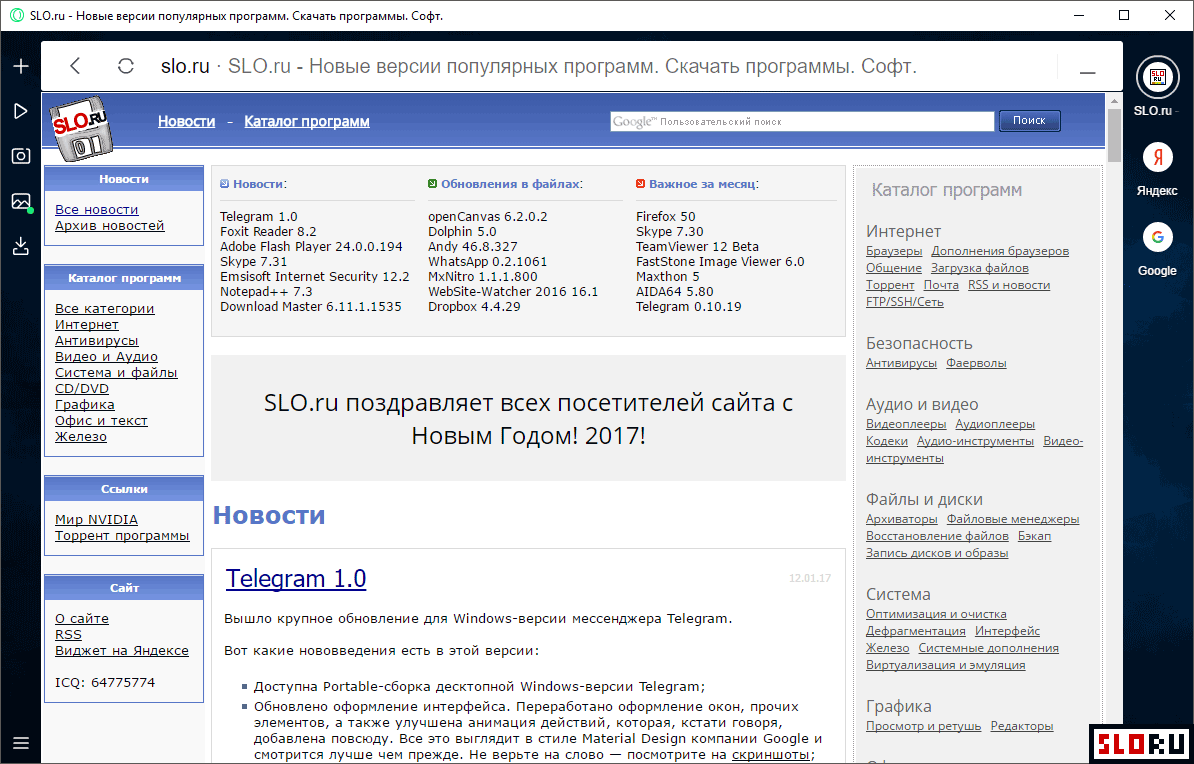Open the FTP/SSH/Сеть category link

pos(905,302)
